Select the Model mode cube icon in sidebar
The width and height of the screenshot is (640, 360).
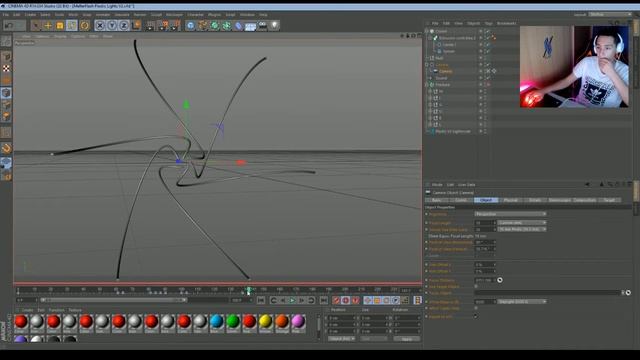click(x=6, y=57)
